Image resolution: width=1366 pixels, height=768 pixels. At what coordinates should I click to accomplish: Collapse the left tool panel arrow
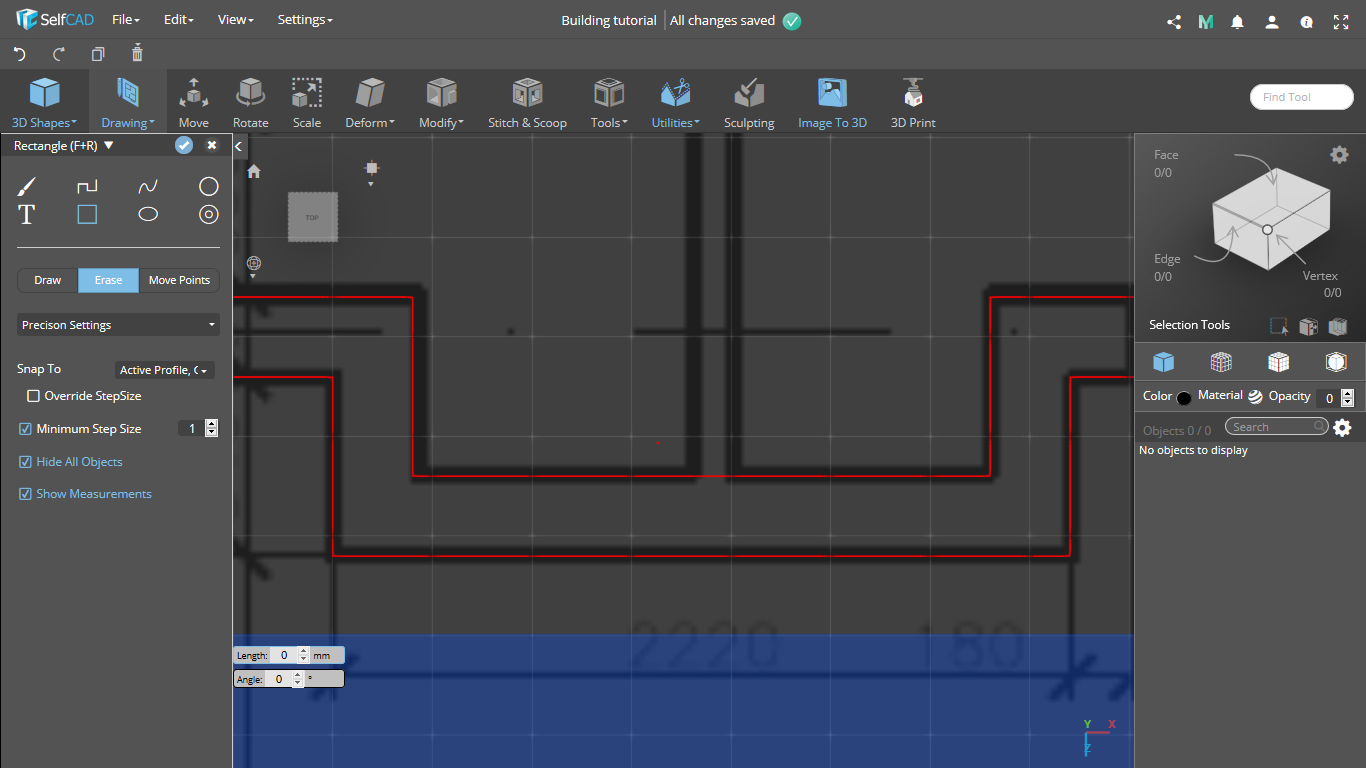point(239,146)
